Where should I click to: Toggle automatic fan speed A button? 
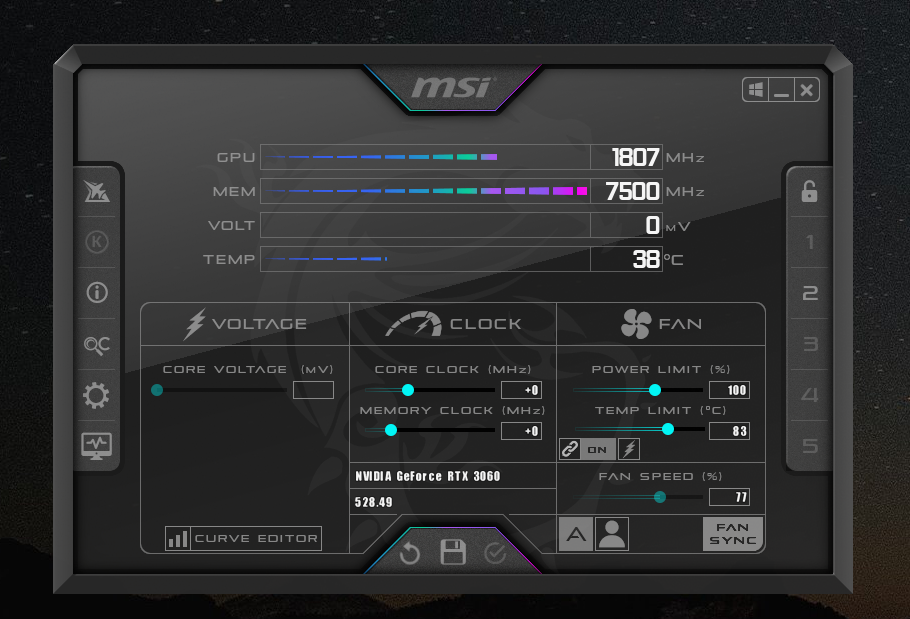[576, 534]
